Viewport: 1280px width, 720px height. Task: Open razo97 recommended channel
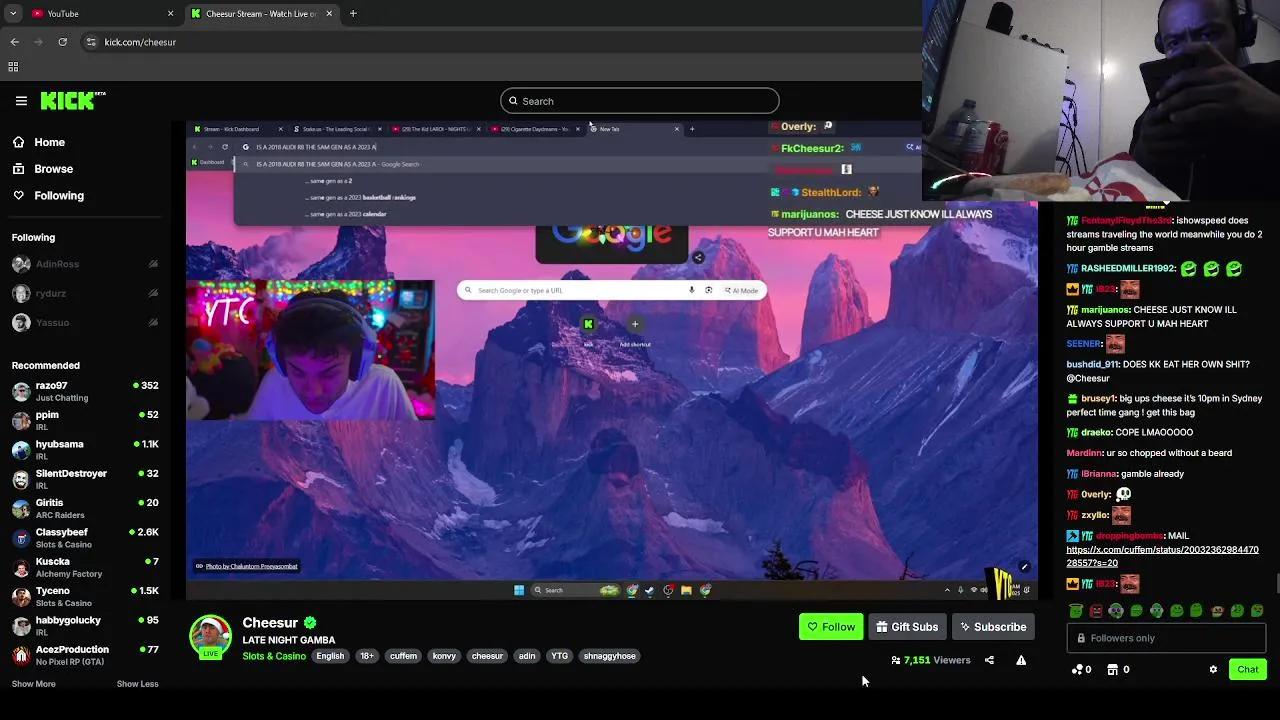click(85, 391)
